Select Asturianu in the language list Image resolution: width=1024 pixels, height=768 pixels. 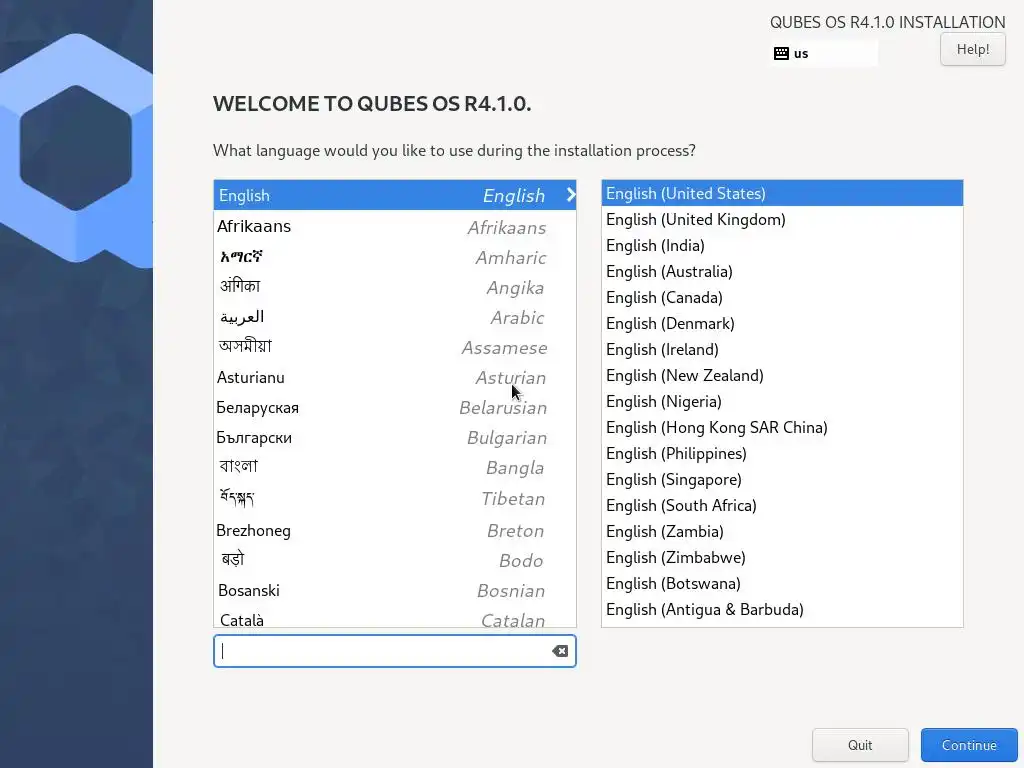(394, 377)
